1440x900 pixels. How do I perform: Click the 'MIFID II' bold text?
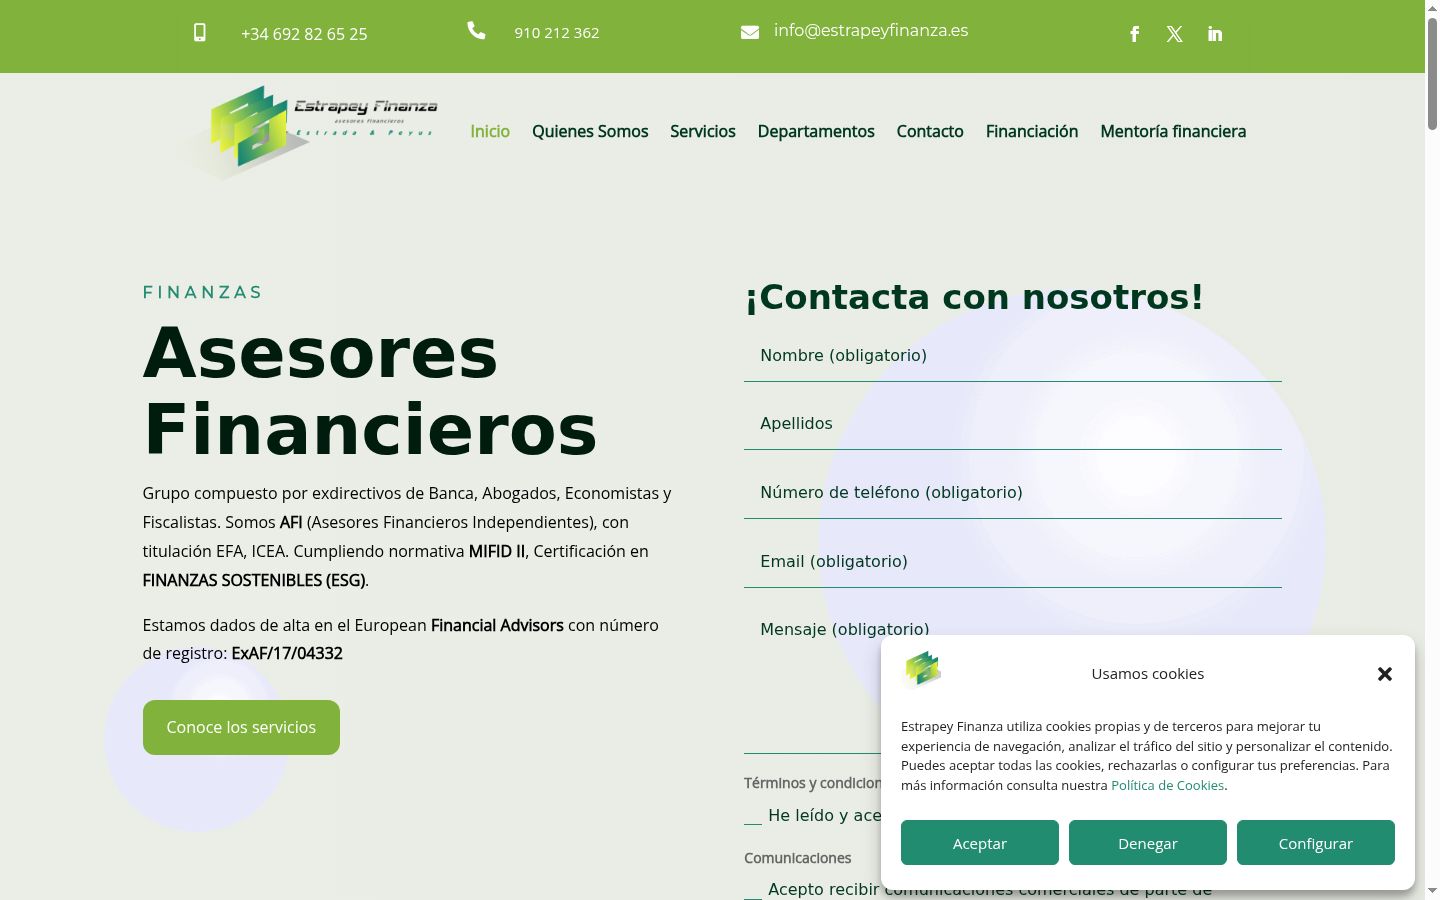pos(497,551)
